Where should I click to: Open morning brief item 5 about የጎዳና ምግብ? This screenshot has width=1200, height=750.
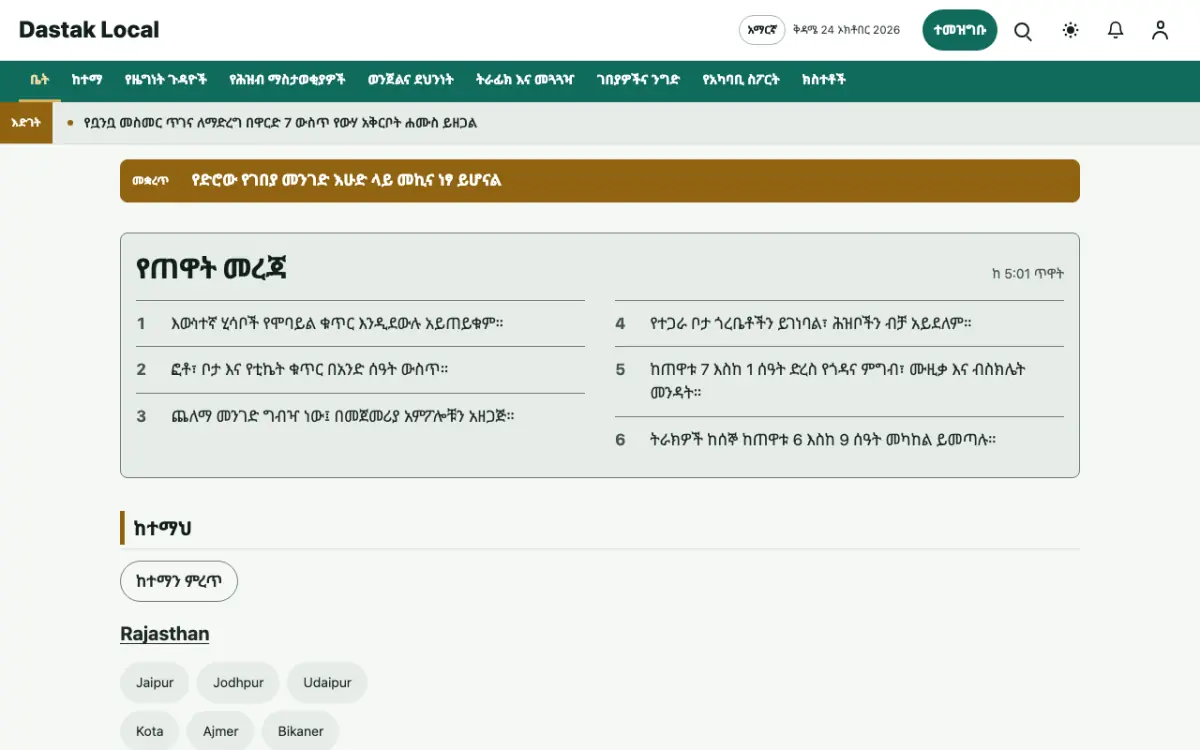839,381
